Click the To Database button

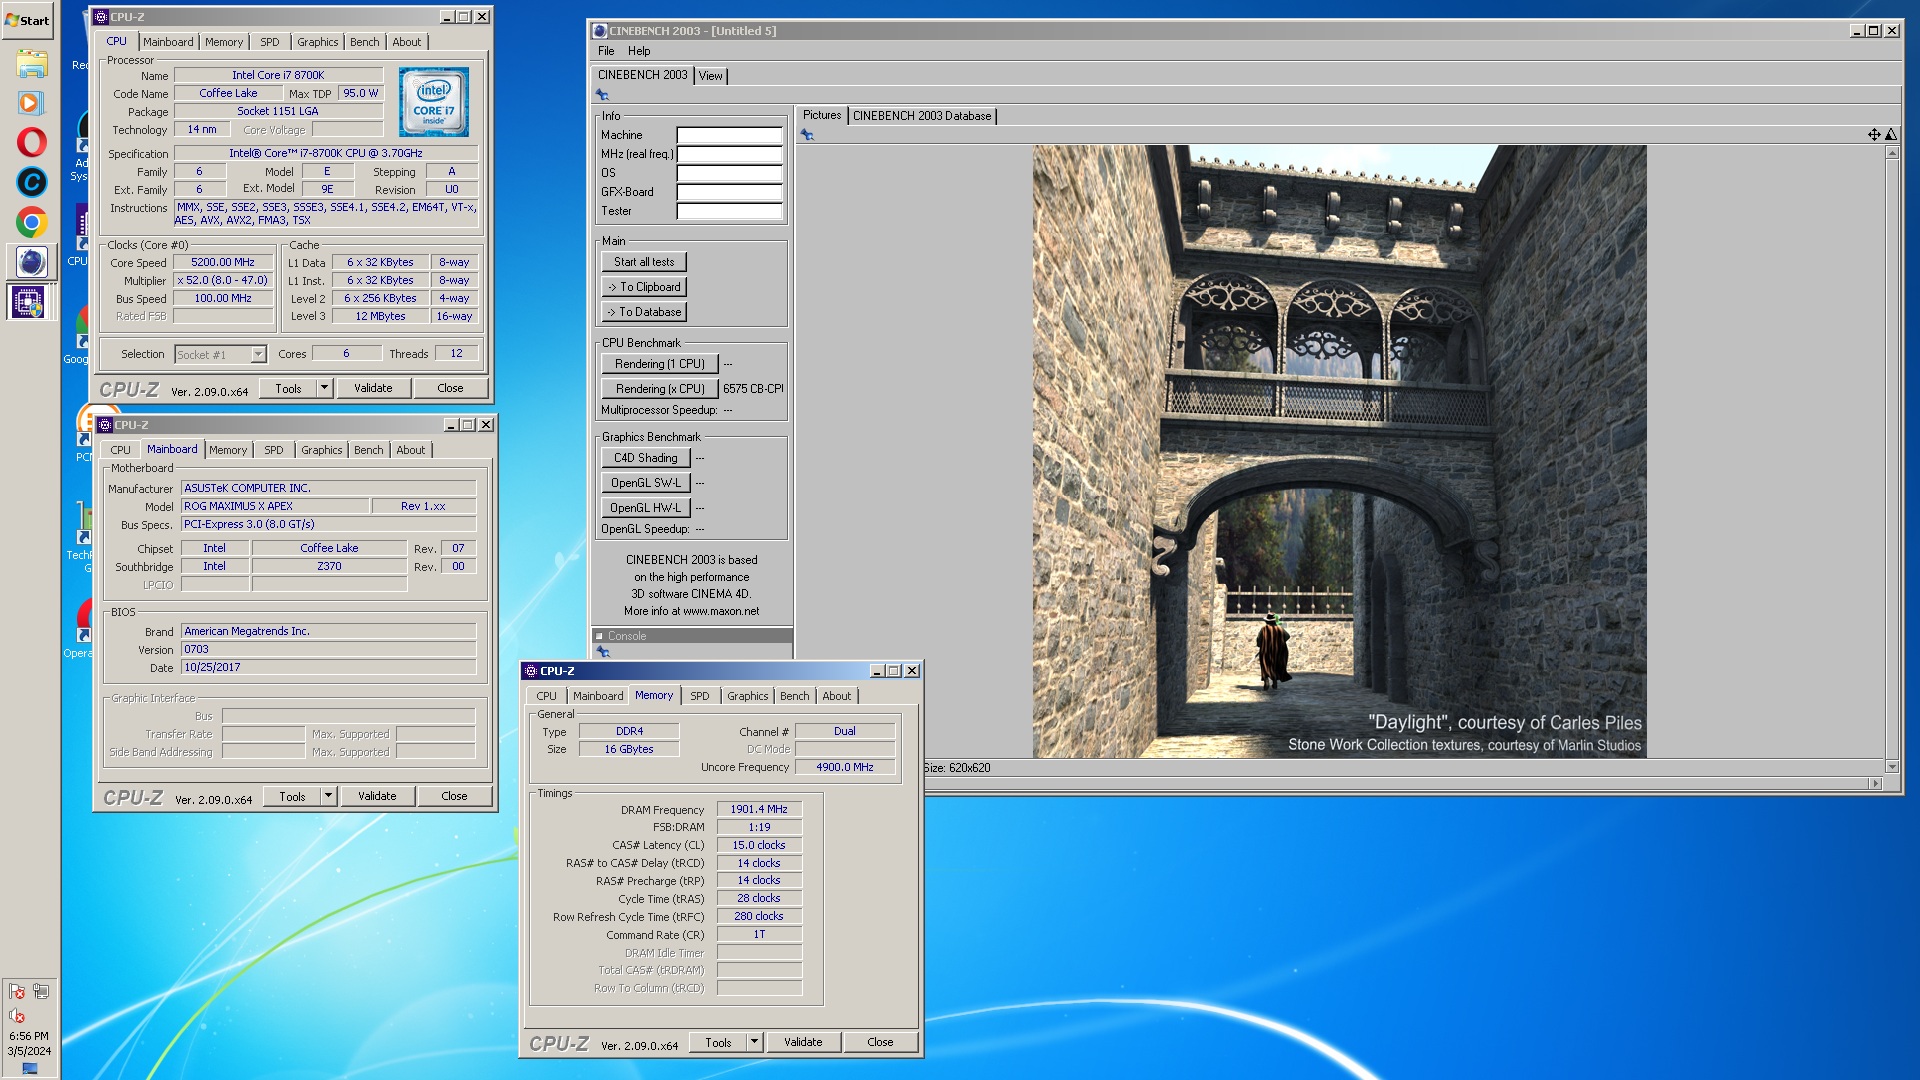click(x=644, y=312)
